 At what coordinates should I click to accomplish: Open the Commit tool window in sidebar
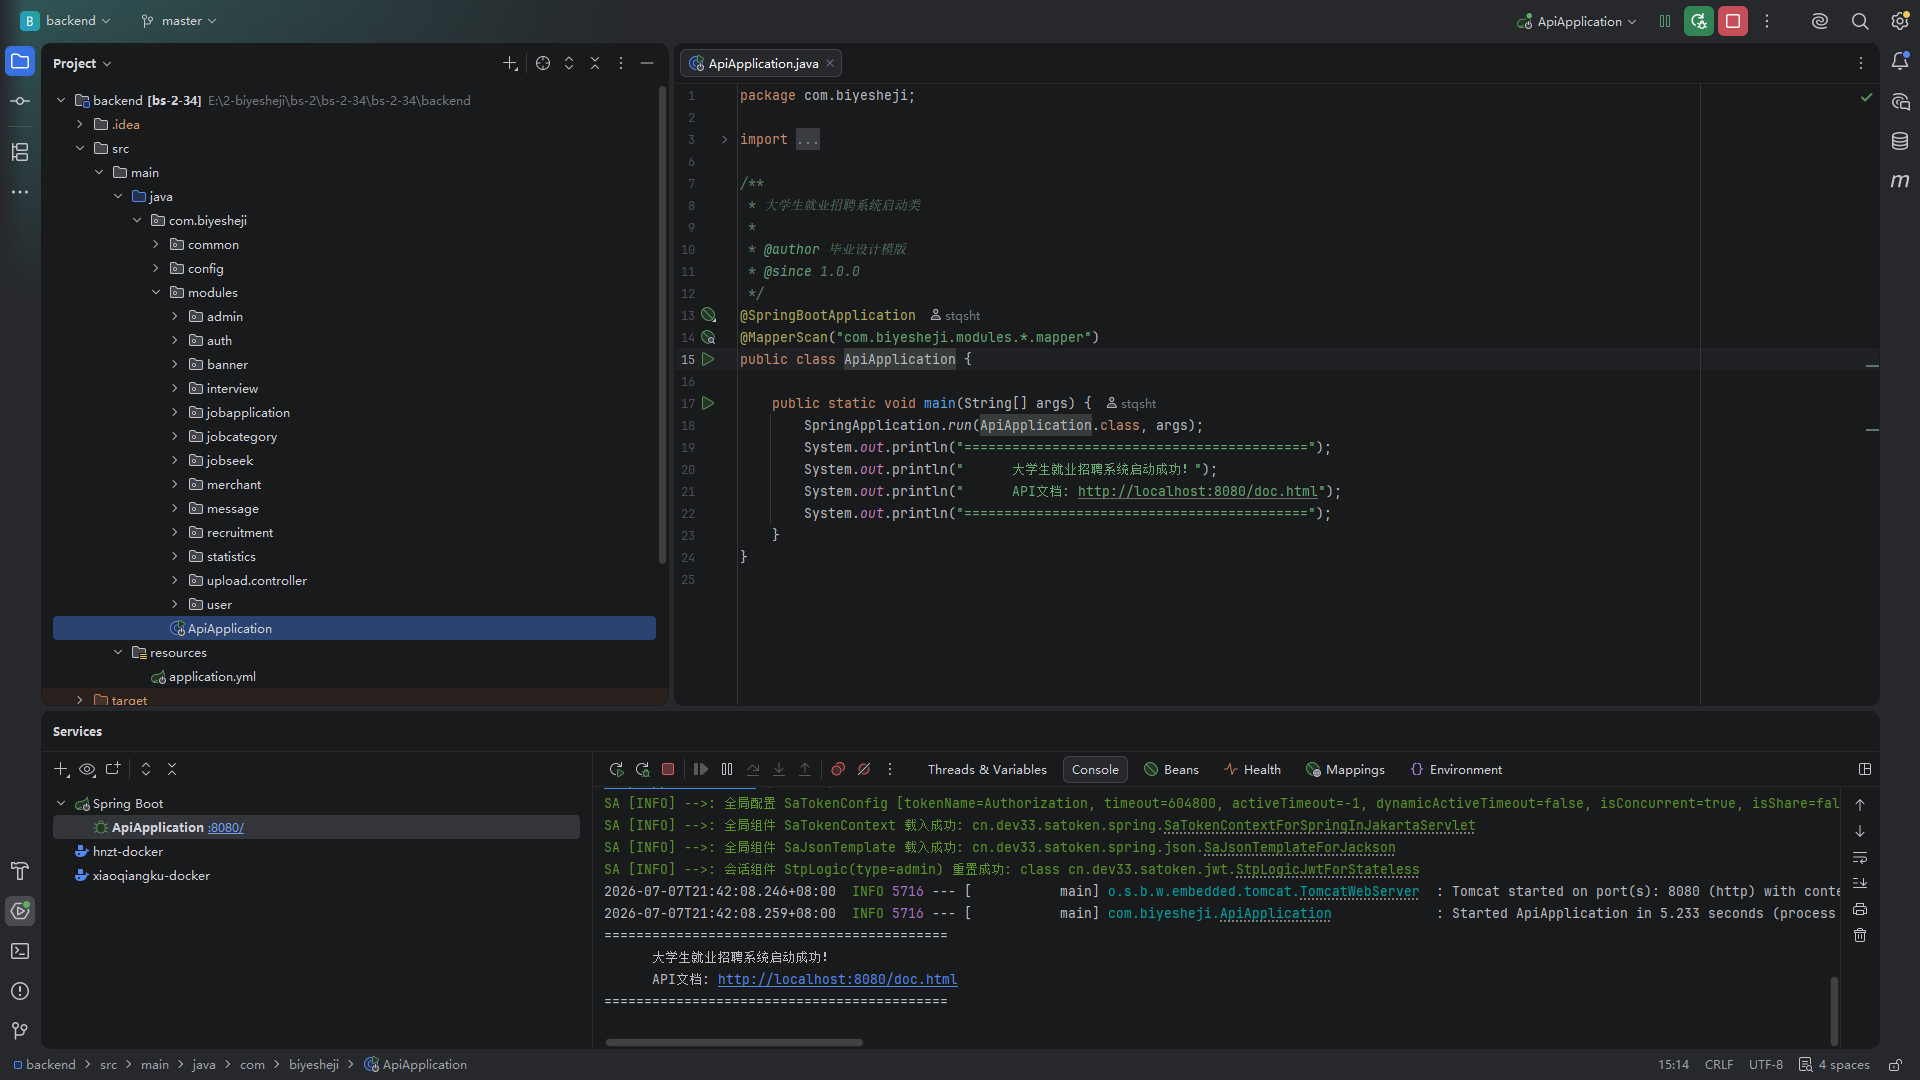pos(20,101)
